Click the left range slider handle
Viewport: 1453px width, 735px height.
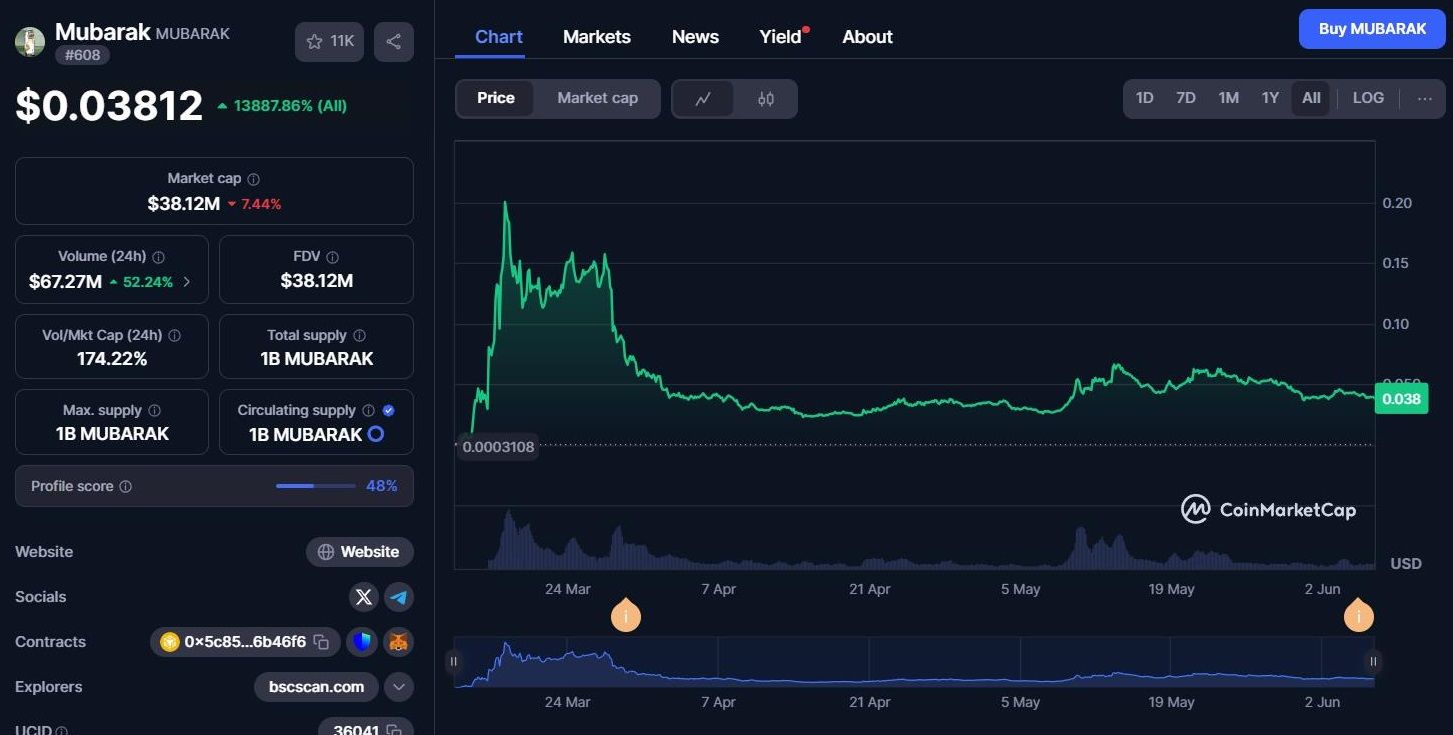coord(454,661)
